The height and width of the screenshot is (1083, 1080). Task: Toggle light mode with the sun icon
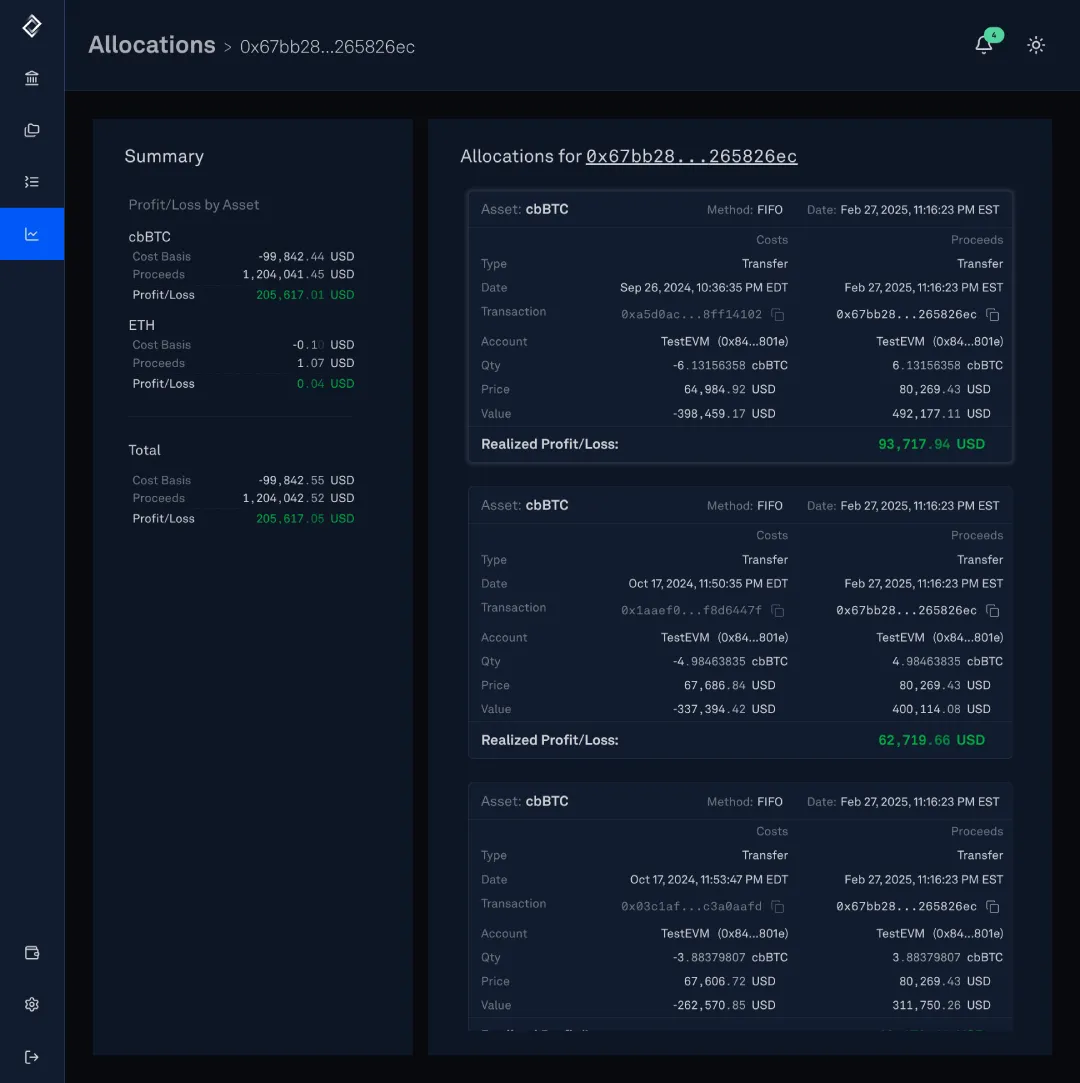(1036, 45)
